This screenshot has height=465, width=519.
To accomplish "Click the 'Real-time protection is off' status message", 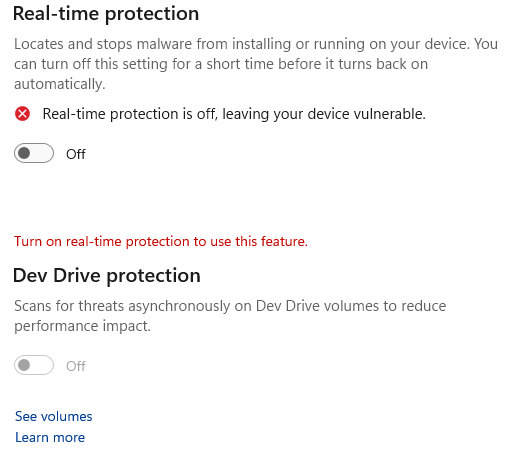I will (234, 114).
